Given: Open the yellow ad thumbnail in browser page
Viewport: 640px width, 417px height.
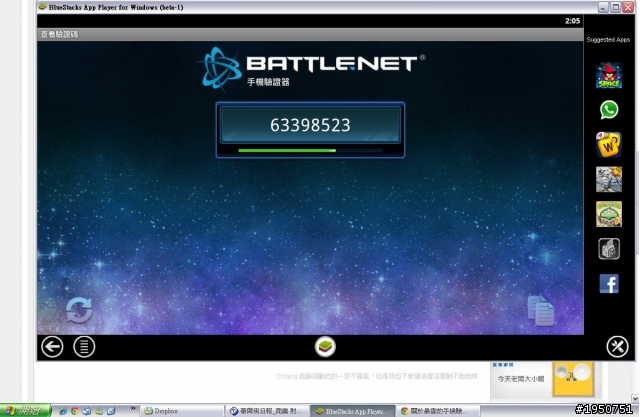Looking at the screenshot, I should point(573,379).
